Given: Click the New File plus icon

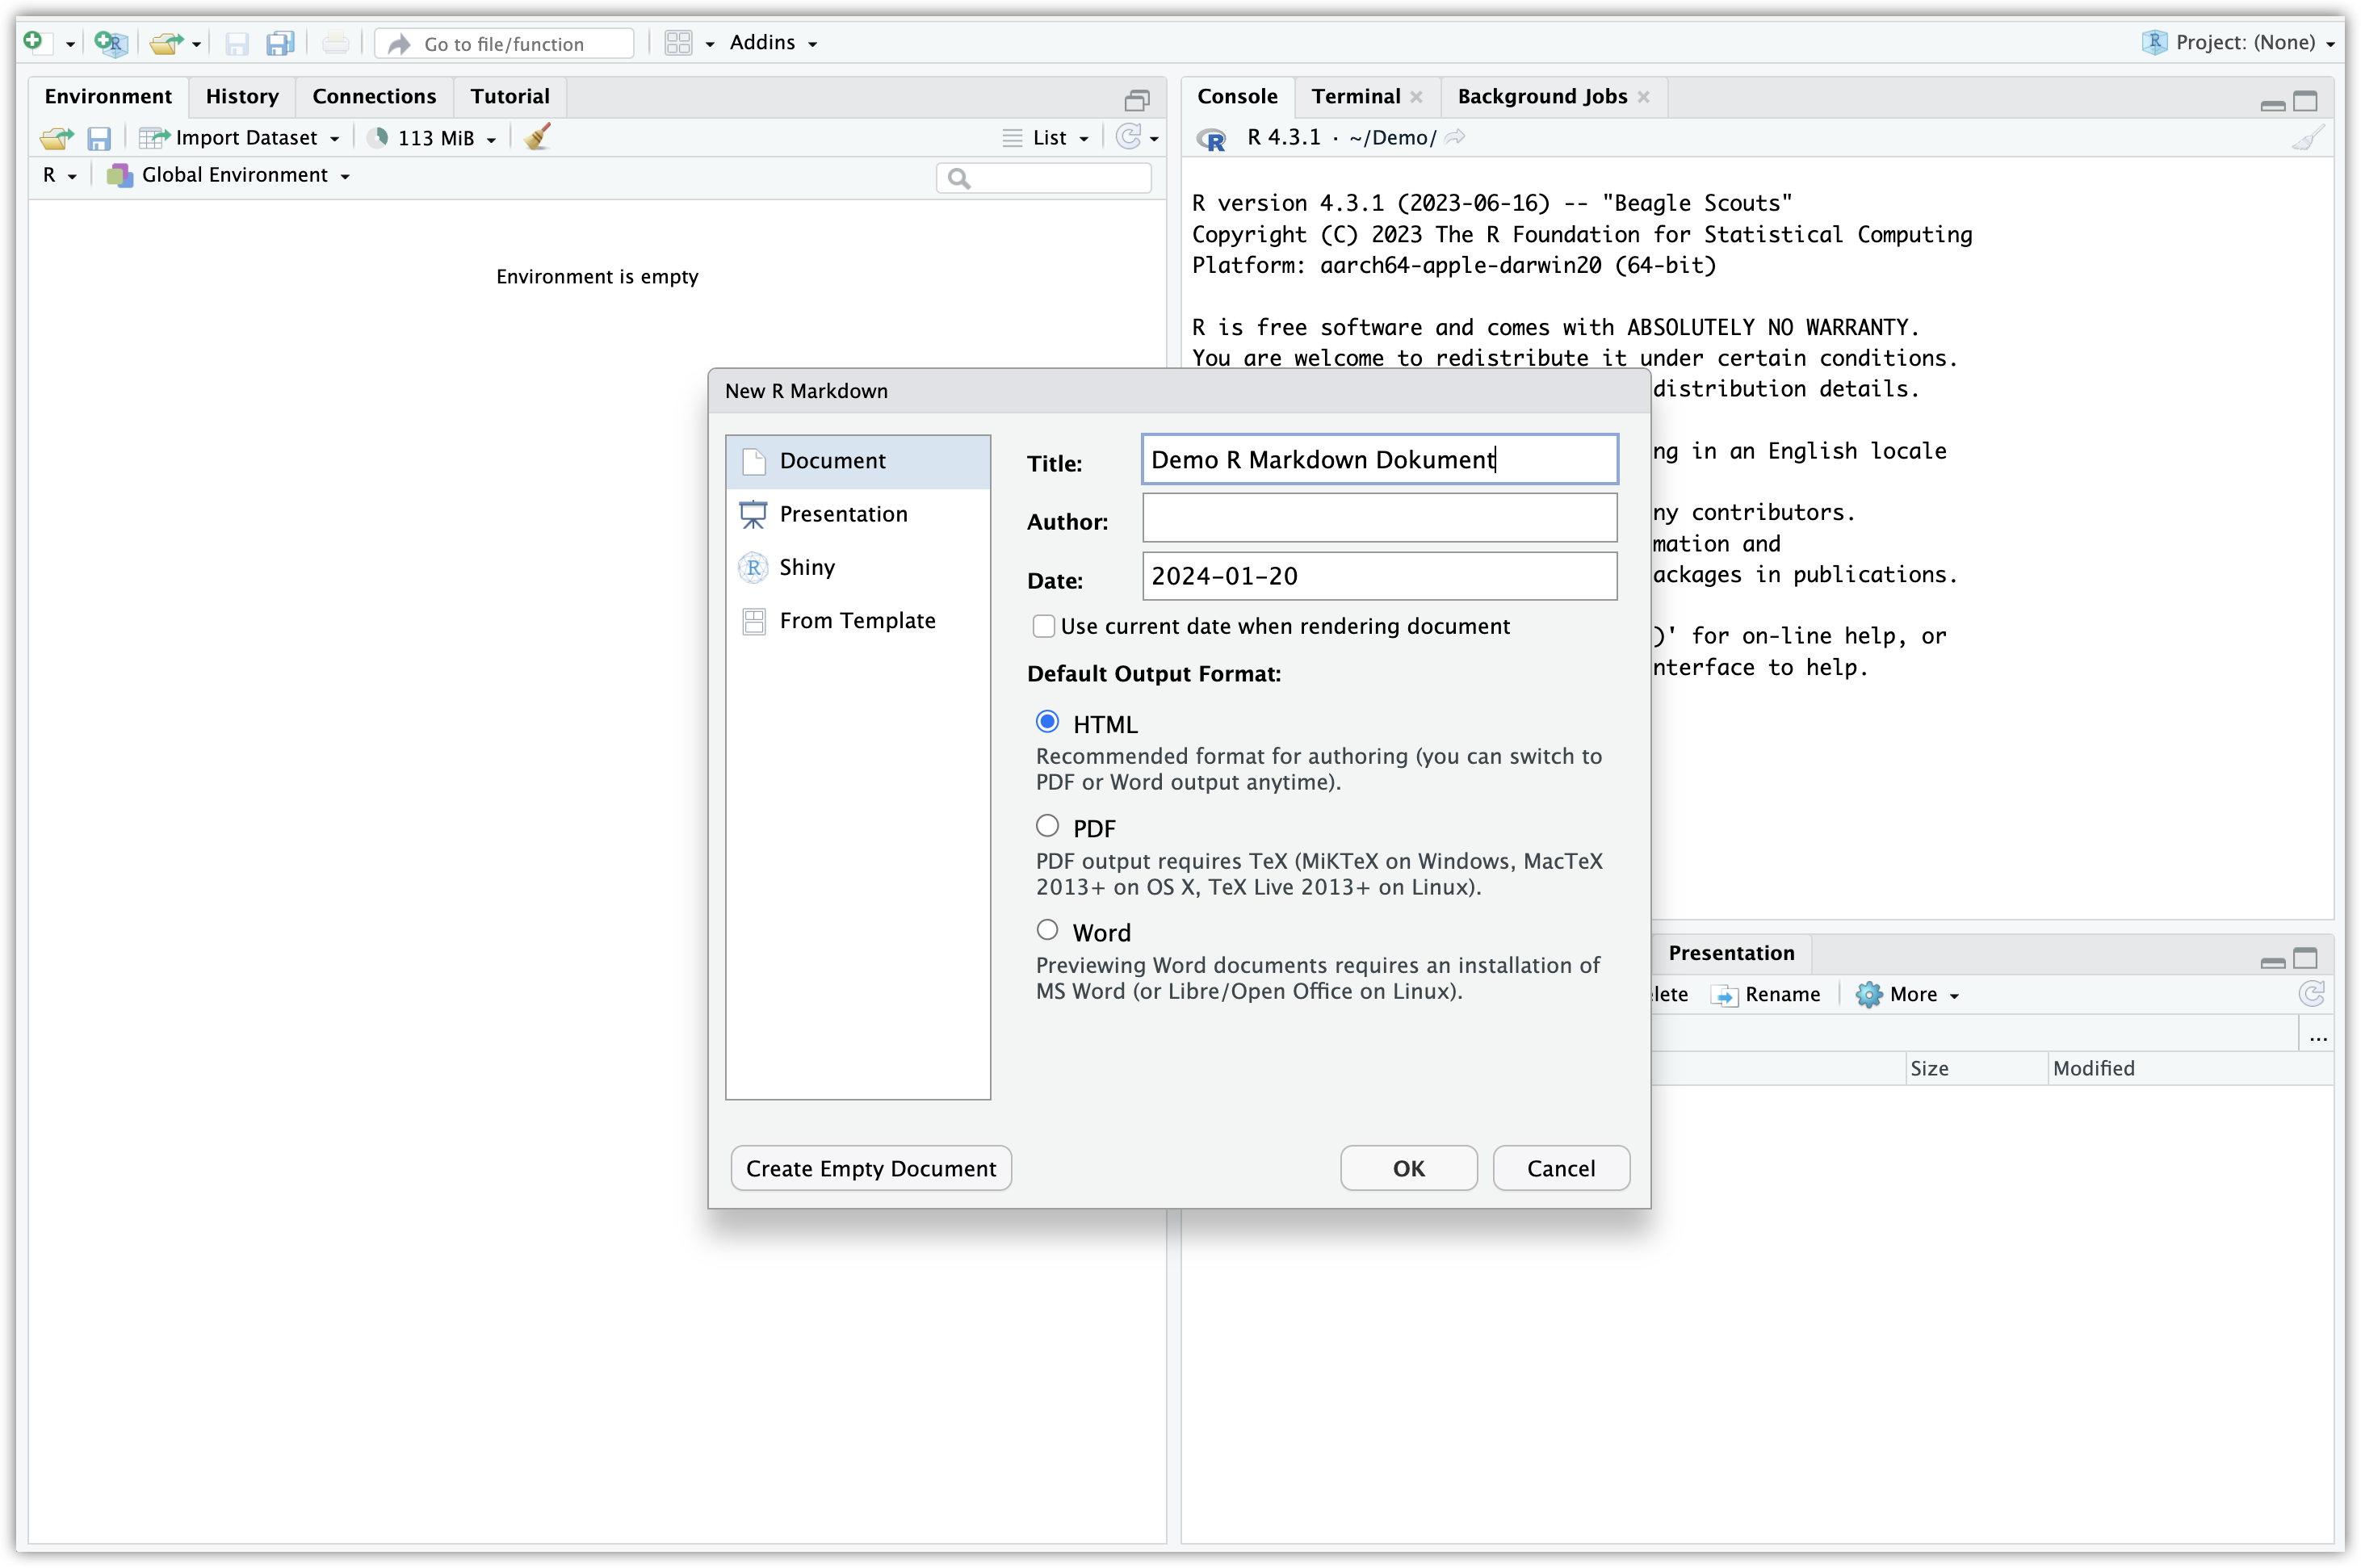Looking at the screenshot, I should pos(34,42).
